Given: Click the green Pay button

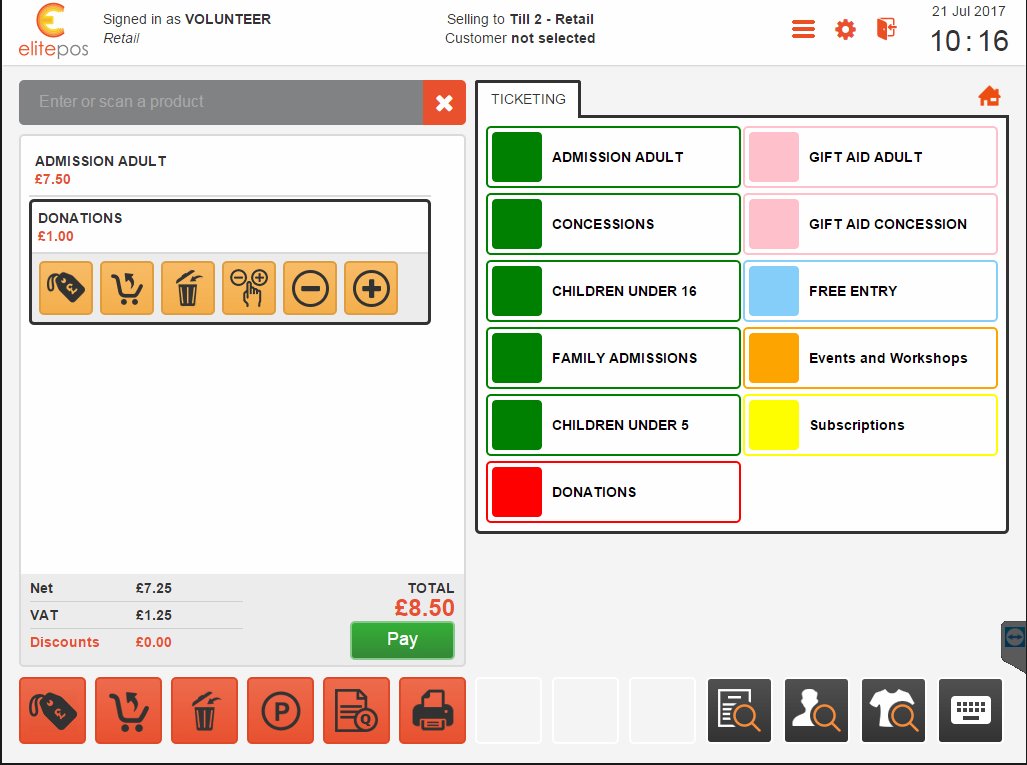Looking at the screenshot, I should pyautogui.click(x=402, y=640).
